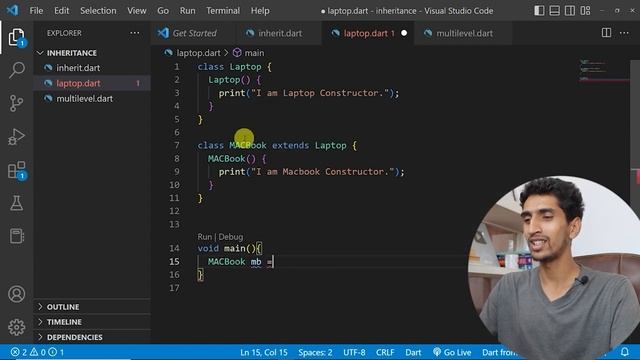Click the split editor right icon
Image resolution: width=640 pixels, height=360 pixels.
606,33
